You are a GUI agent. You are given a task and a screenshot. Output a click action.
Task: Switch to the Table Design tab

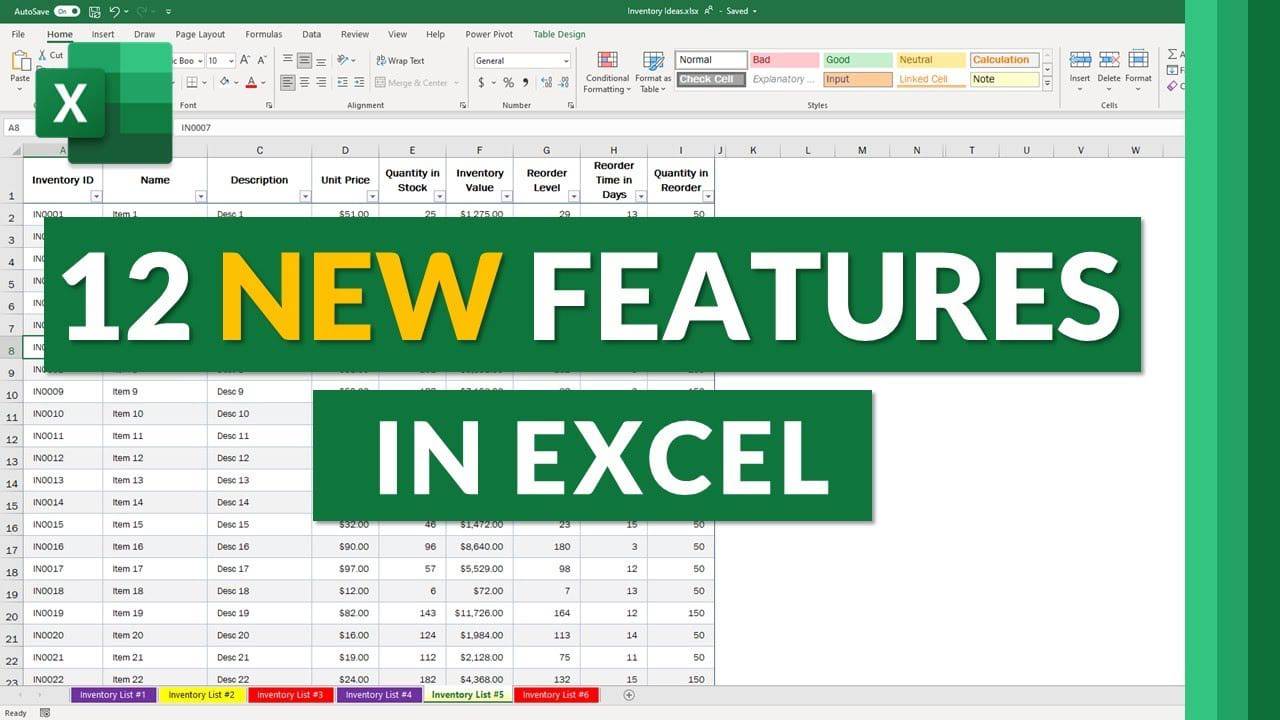[559, 33]
